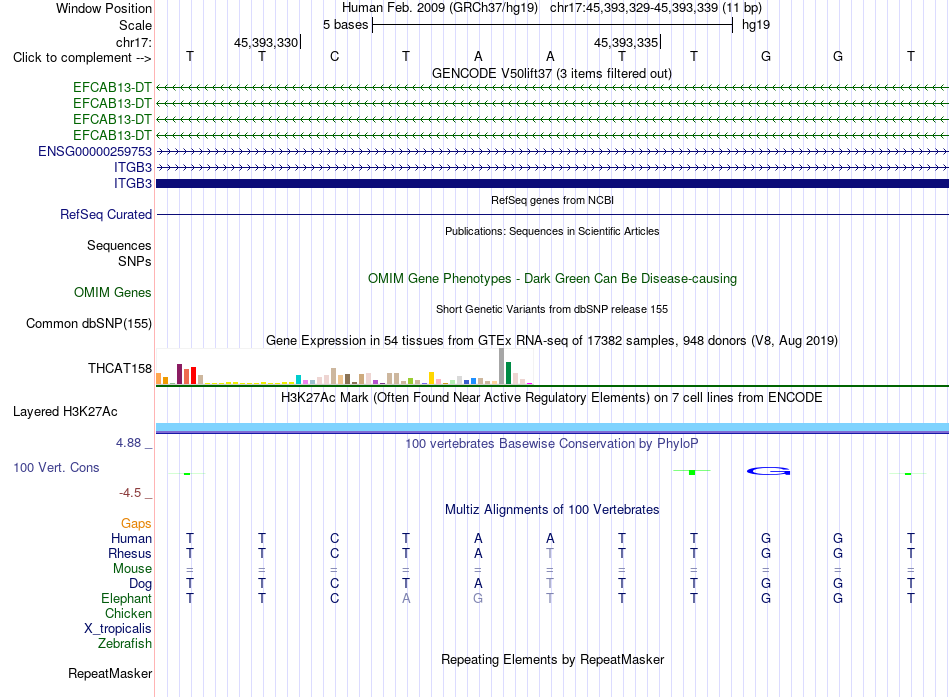Select the 45,393,335 position marker
Screen dimensions: 950x697
[x=627, y=42]
